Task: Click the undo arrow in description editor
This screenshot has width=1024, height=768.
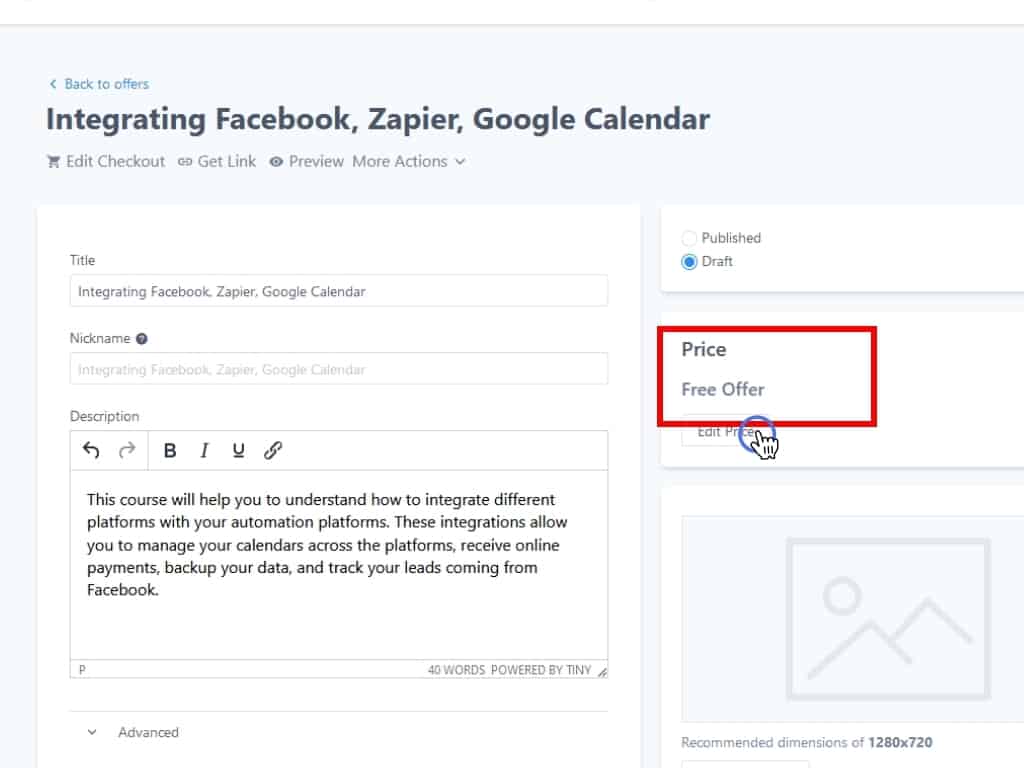Action: (91, 450)
